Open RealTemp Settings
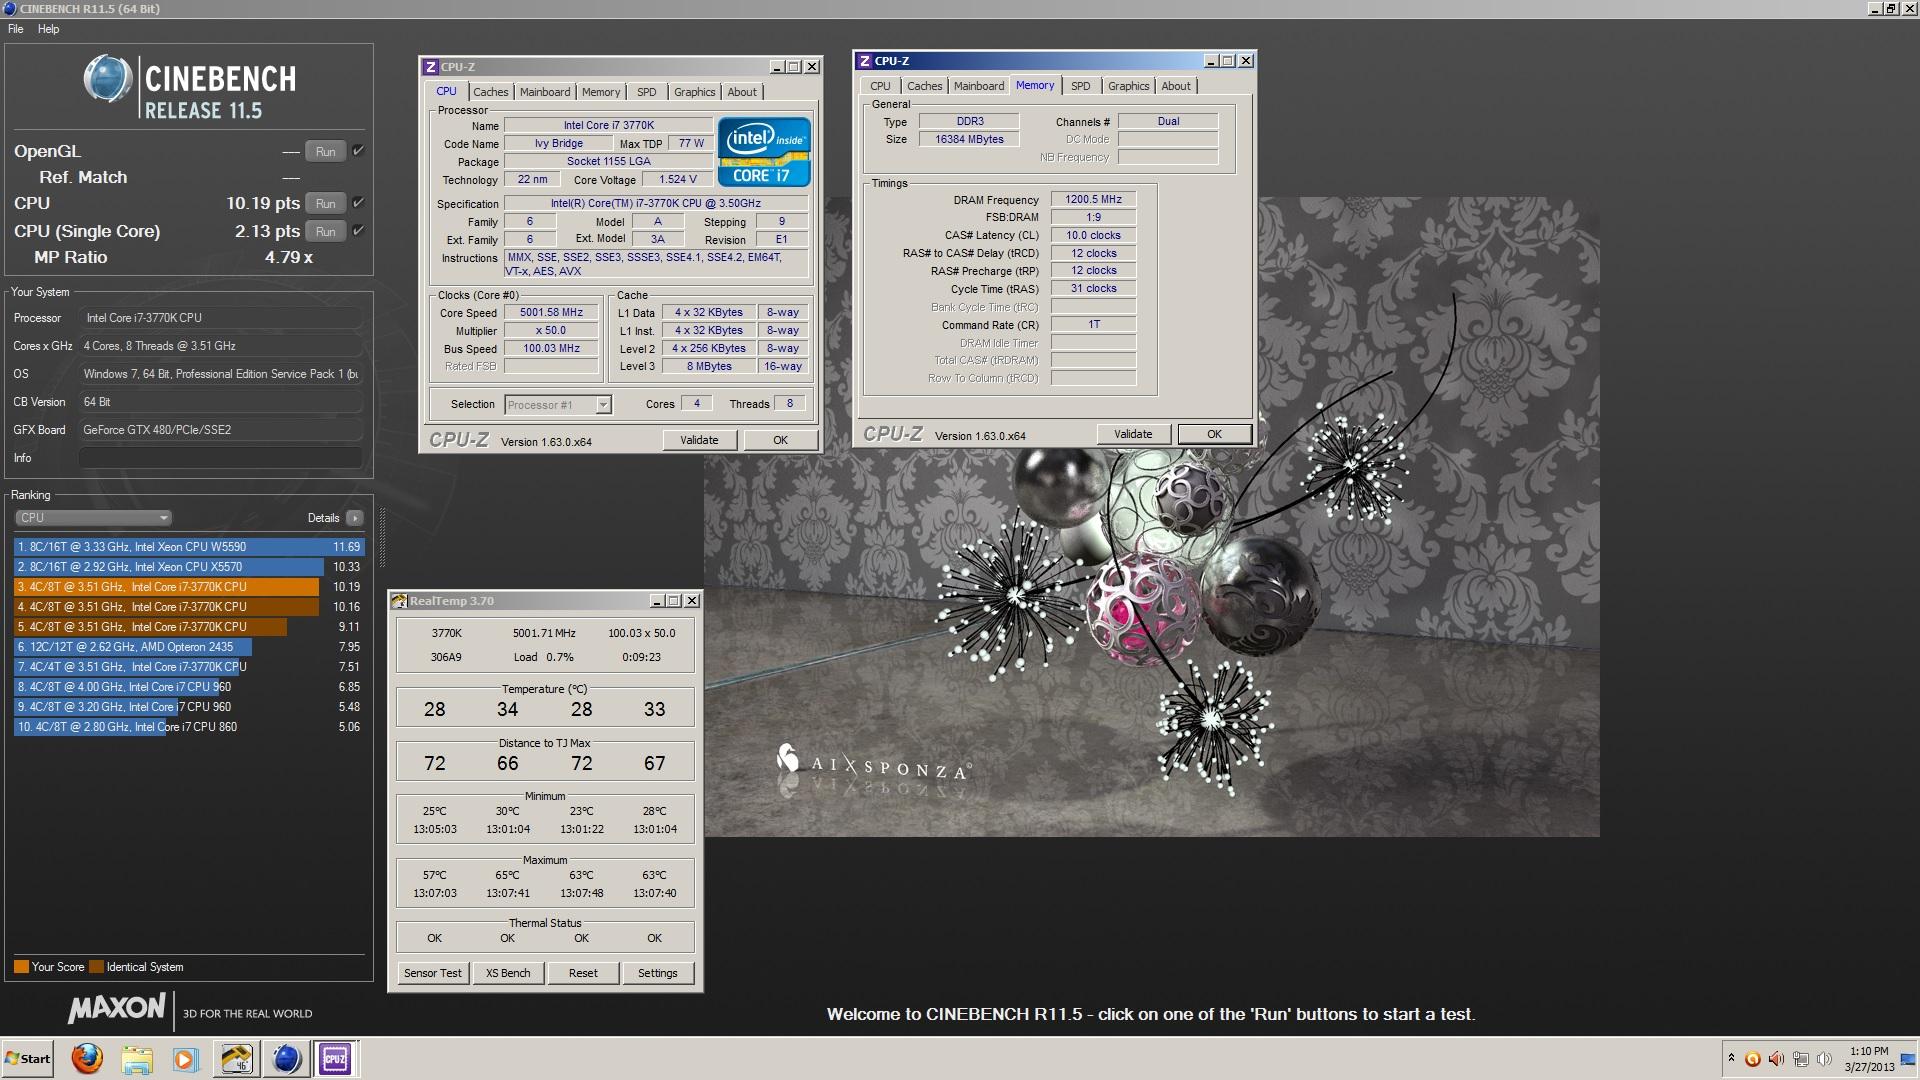Screen dimensions: 1920x1080 point(658,973)
